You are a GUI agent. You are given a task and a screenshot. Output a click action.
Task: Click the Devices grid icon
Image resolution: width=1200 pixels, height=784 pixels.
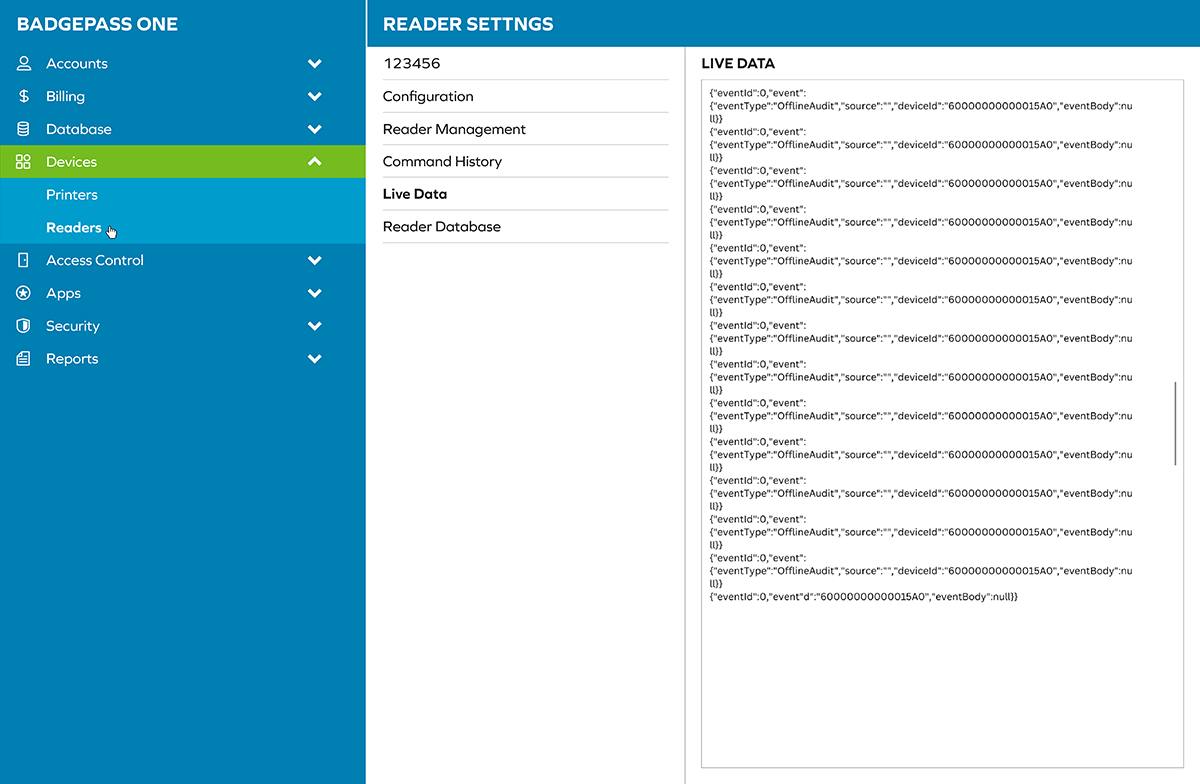click(x=24, y=162)
